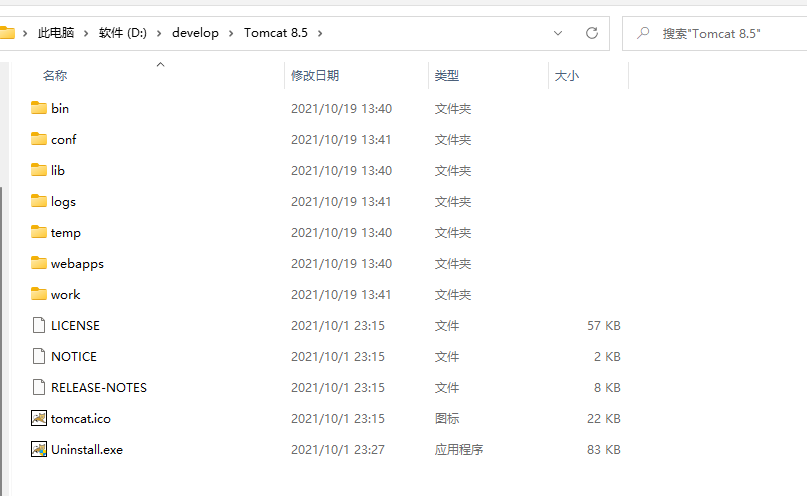This screenshot has height=496, width=807.
Task: Click the LICENSE file icon
Action: click(39, 325)
